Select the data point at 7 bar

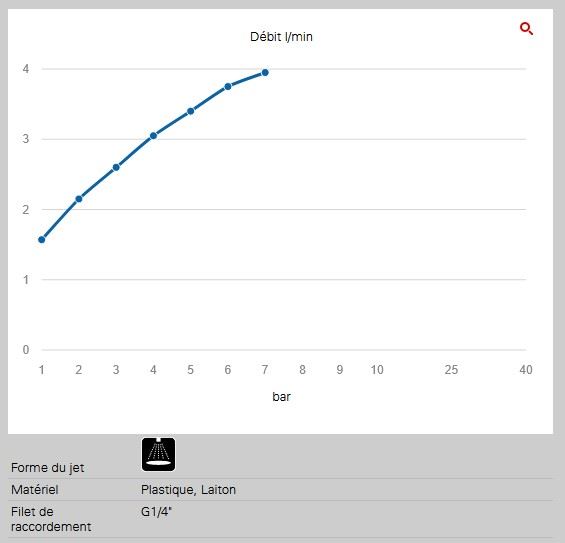(265, 73)
